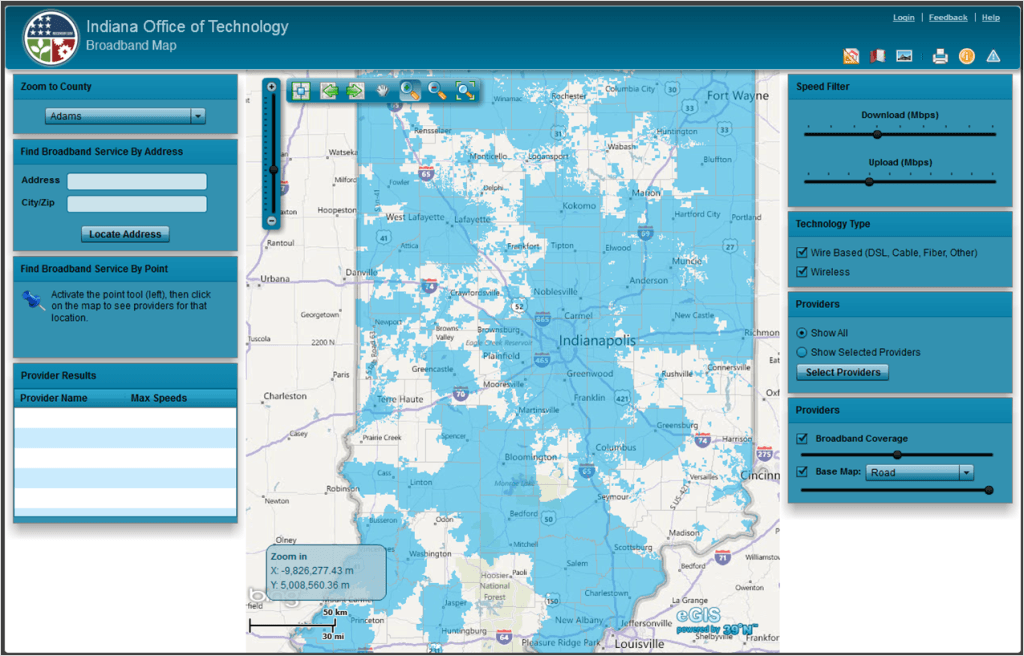Viewport: 1024px width, 656px height.
Task: Click the full extent map tool icon
Action: [301, 91]
